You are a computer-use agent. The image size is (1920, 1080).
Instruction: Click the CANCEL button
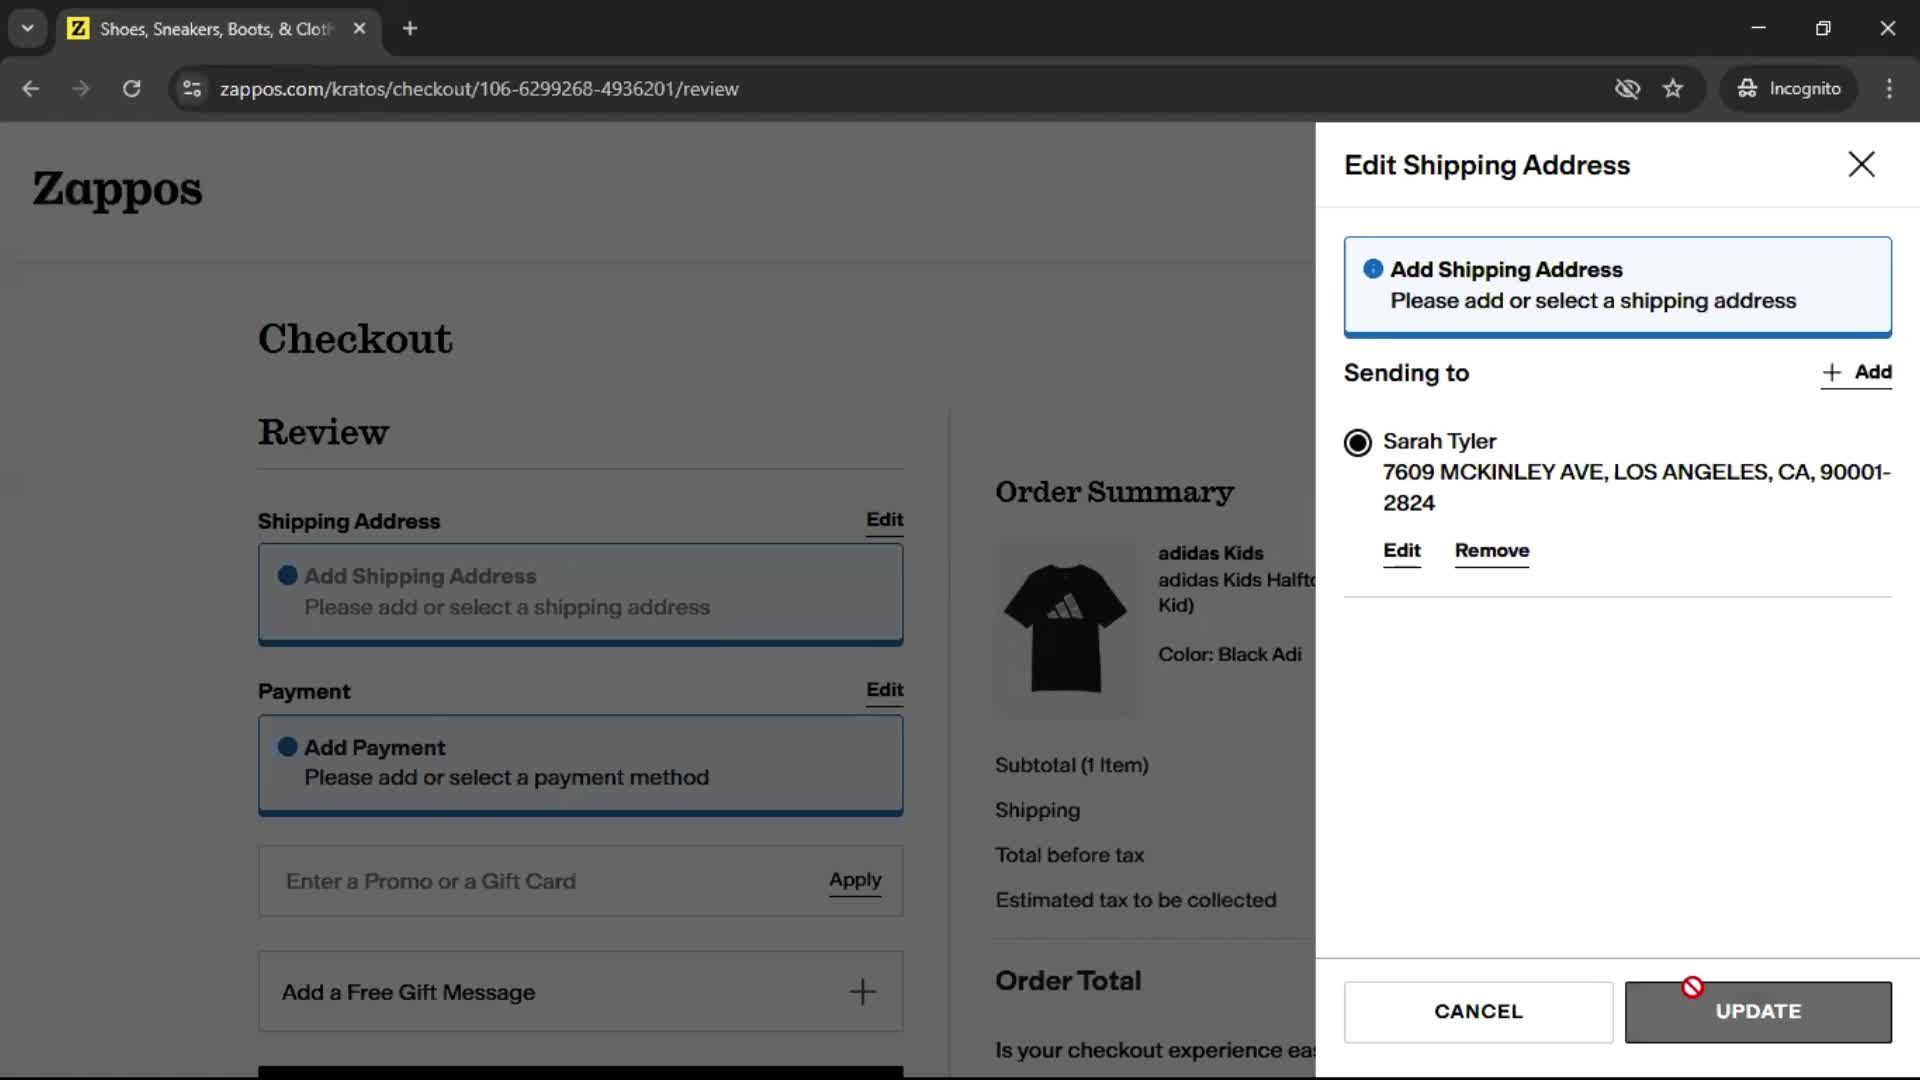click(1478, 1011)
